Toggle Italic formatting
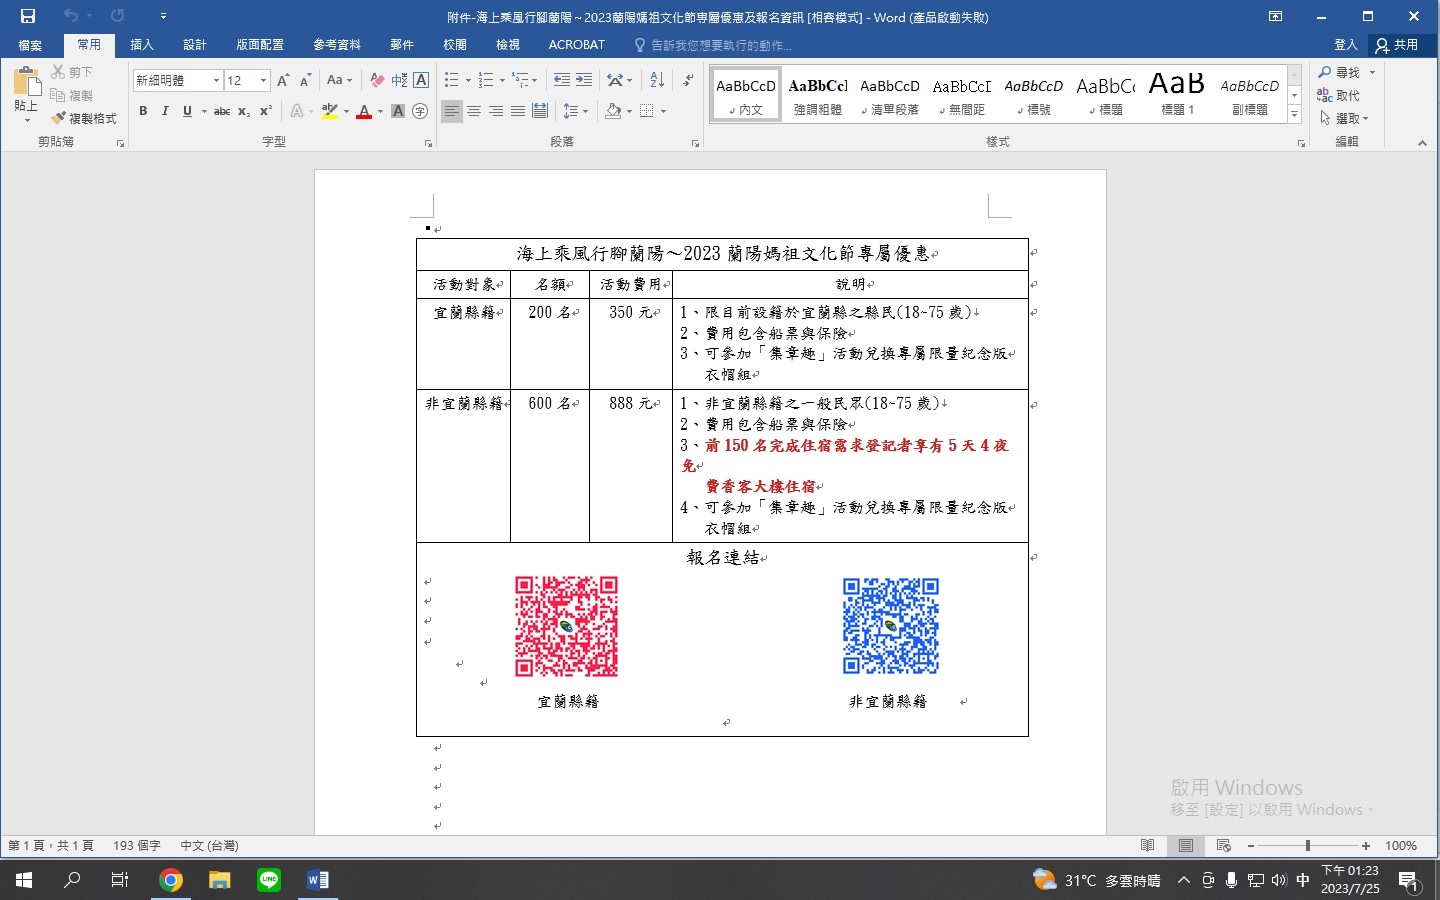 tap(165, 111)
